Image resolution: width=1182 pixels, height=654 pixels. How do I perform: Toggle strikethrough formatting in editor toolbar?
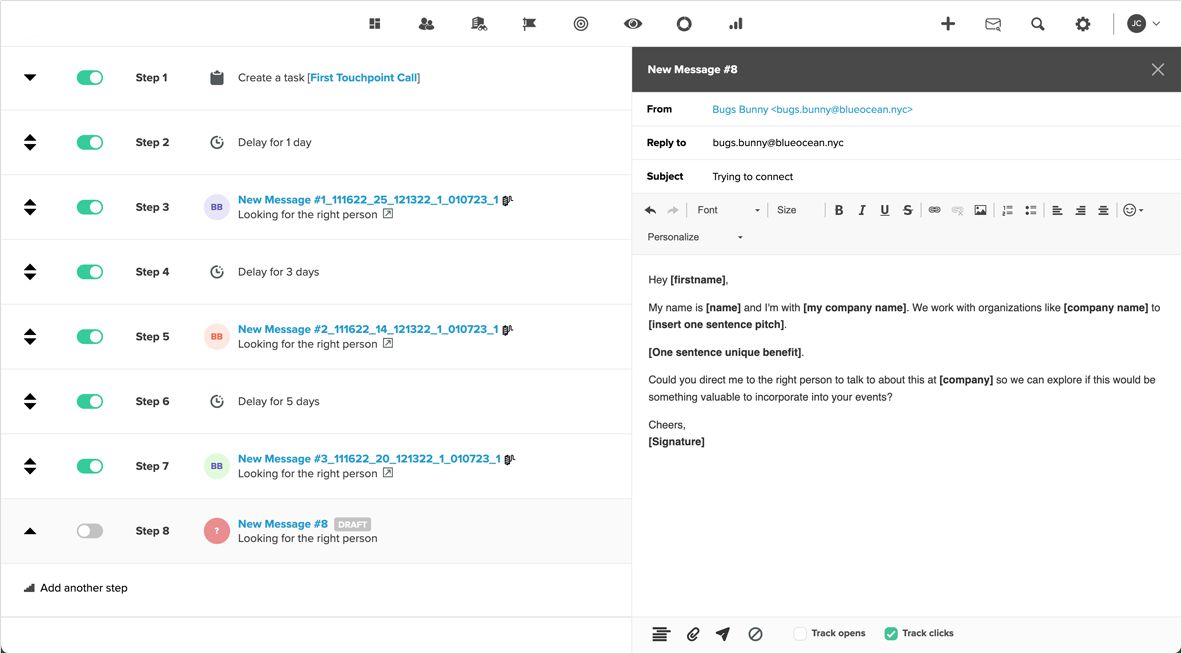click(908, 210)
